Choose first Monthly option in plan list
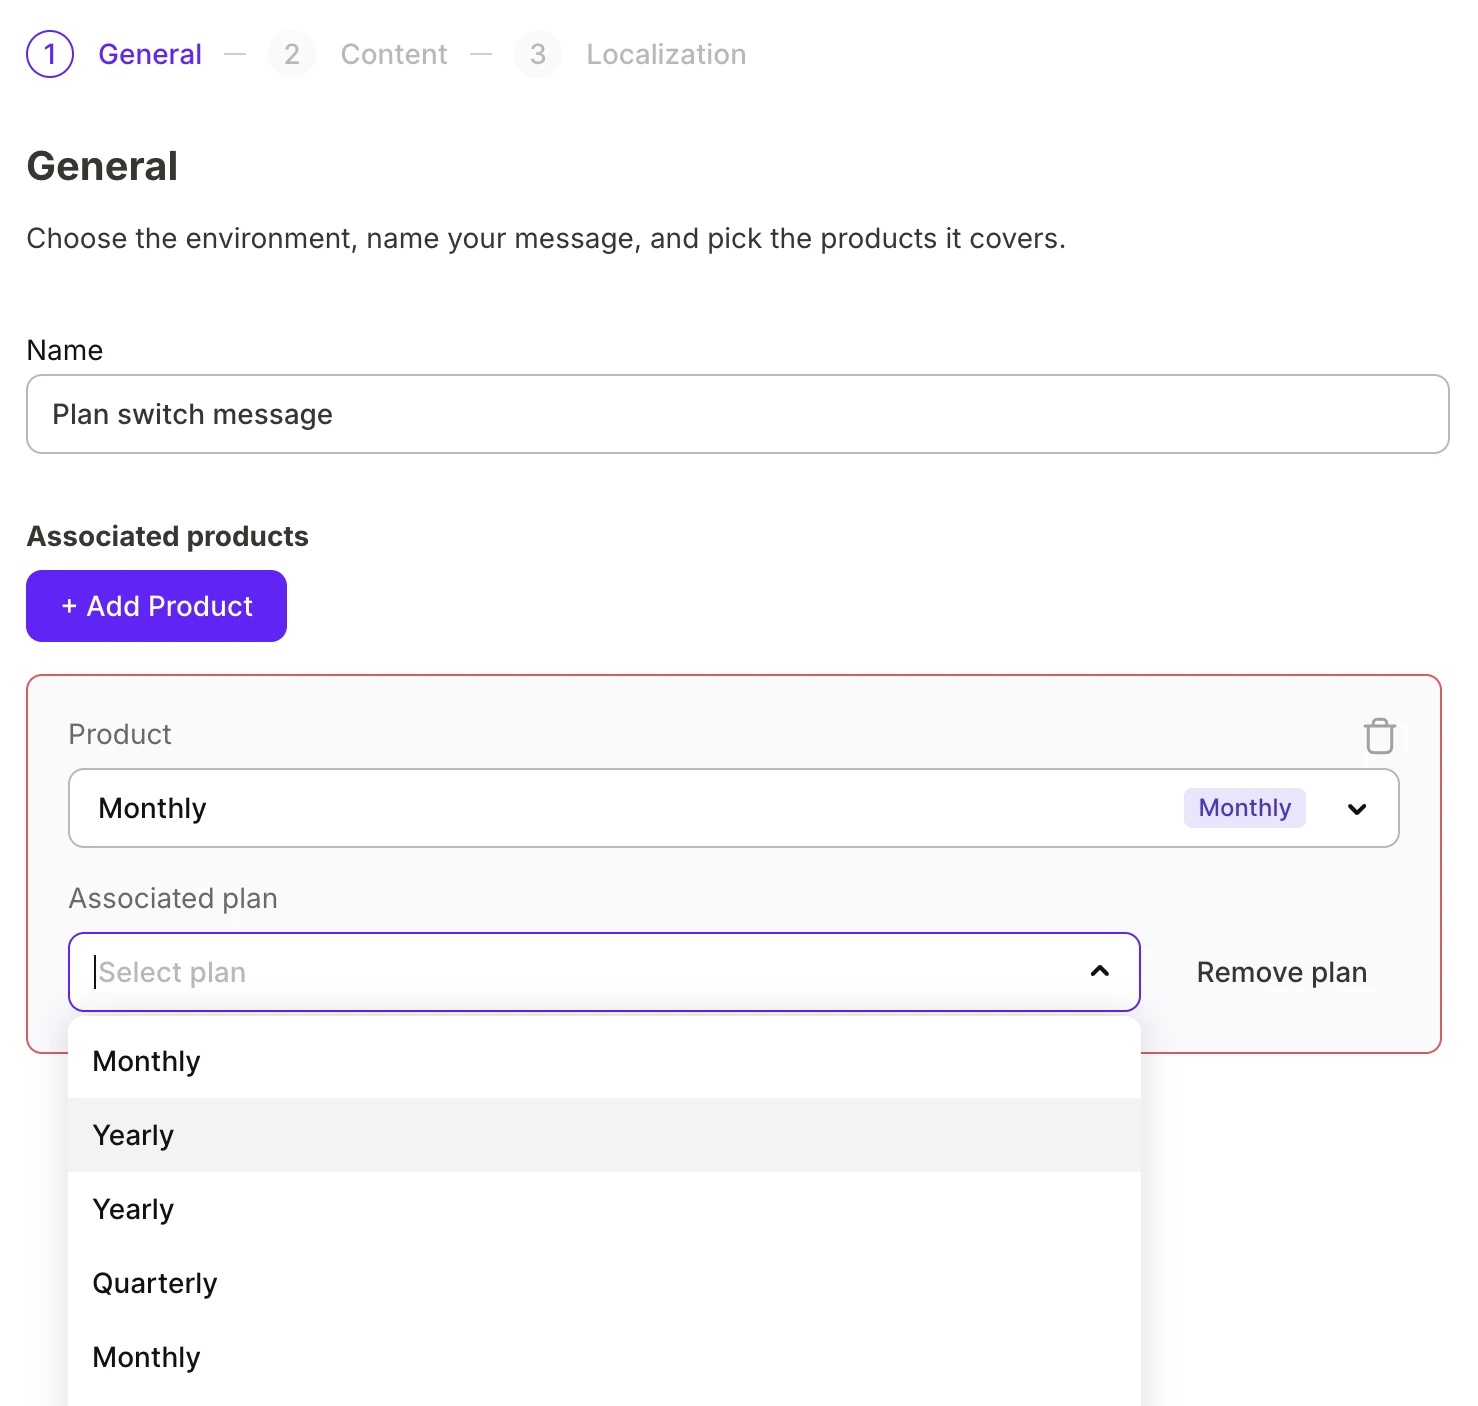Image resolution: width=1478 pixels, height=1406 pixels. click(604, 1061)
